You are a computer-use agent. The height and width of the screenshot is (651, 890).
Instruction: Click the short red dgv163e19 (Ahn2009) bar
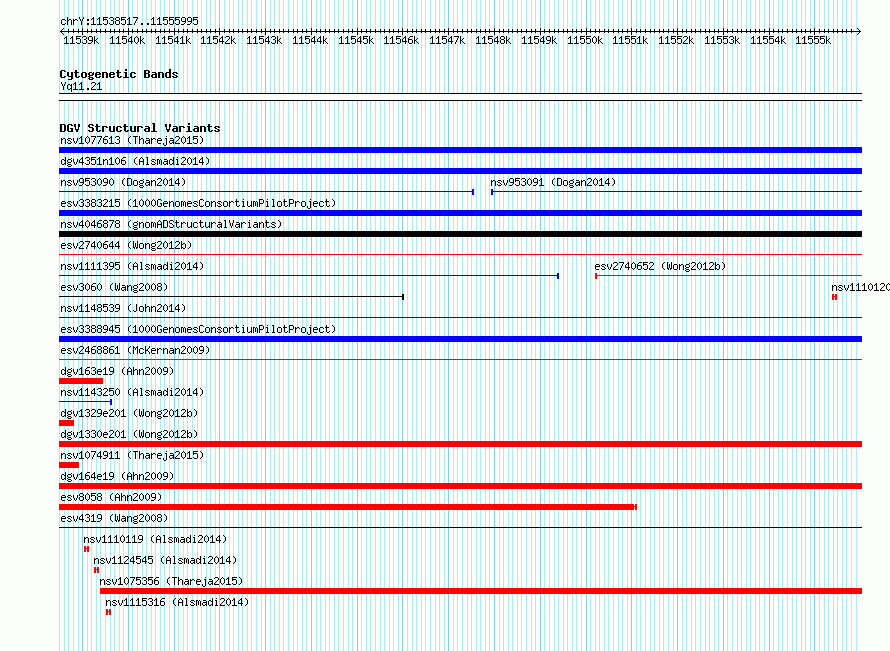click(81, 381)
